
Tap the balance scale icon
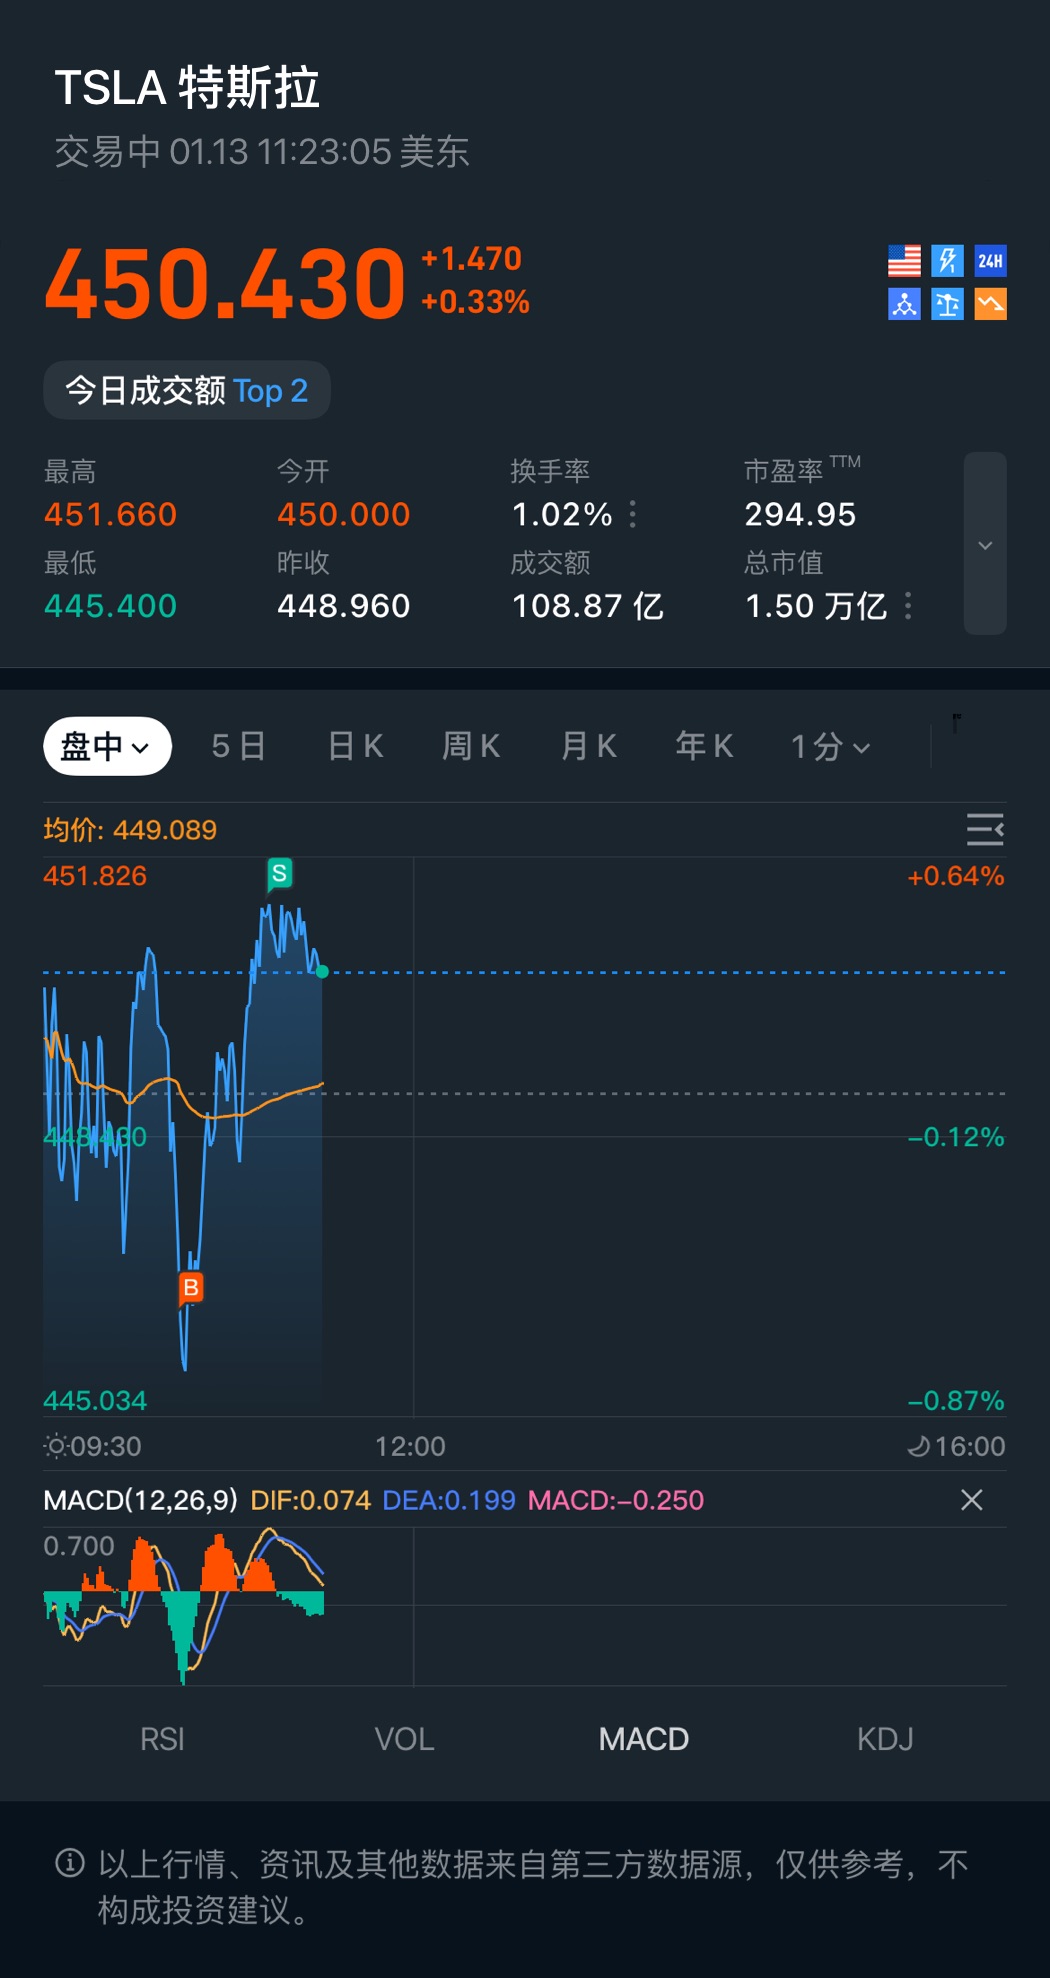tap(947, 304)
